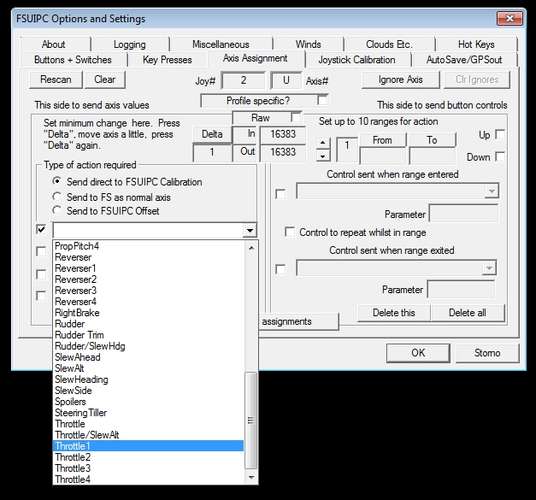The image size is (536, 500).
Task: Select RightBrake list entry
Action: pyautogui.click(x=149, y=313)
